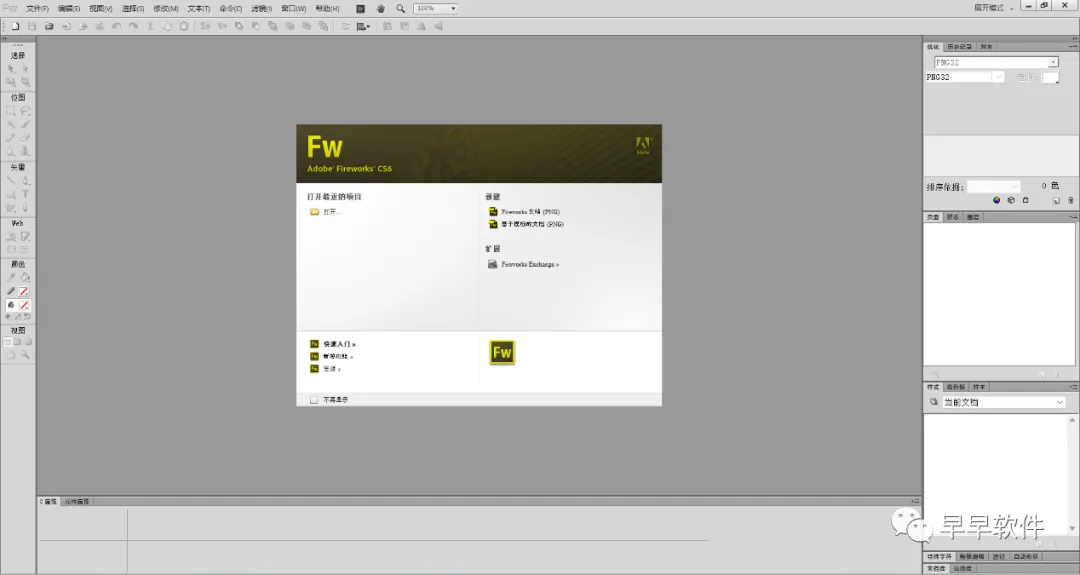The height and width of the screenshot is (575, 1080).
Task: Select the Marquee tool under 位图
Action: [11, 111]
